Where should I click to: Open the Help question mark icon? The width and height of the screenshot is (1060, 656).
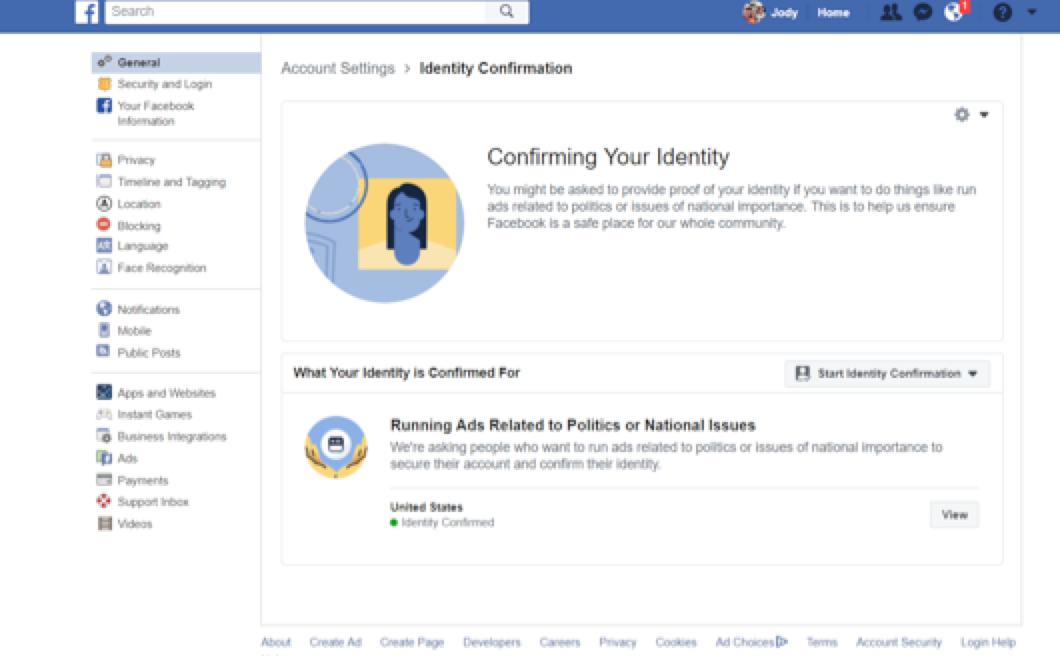tap(1003, 12)
